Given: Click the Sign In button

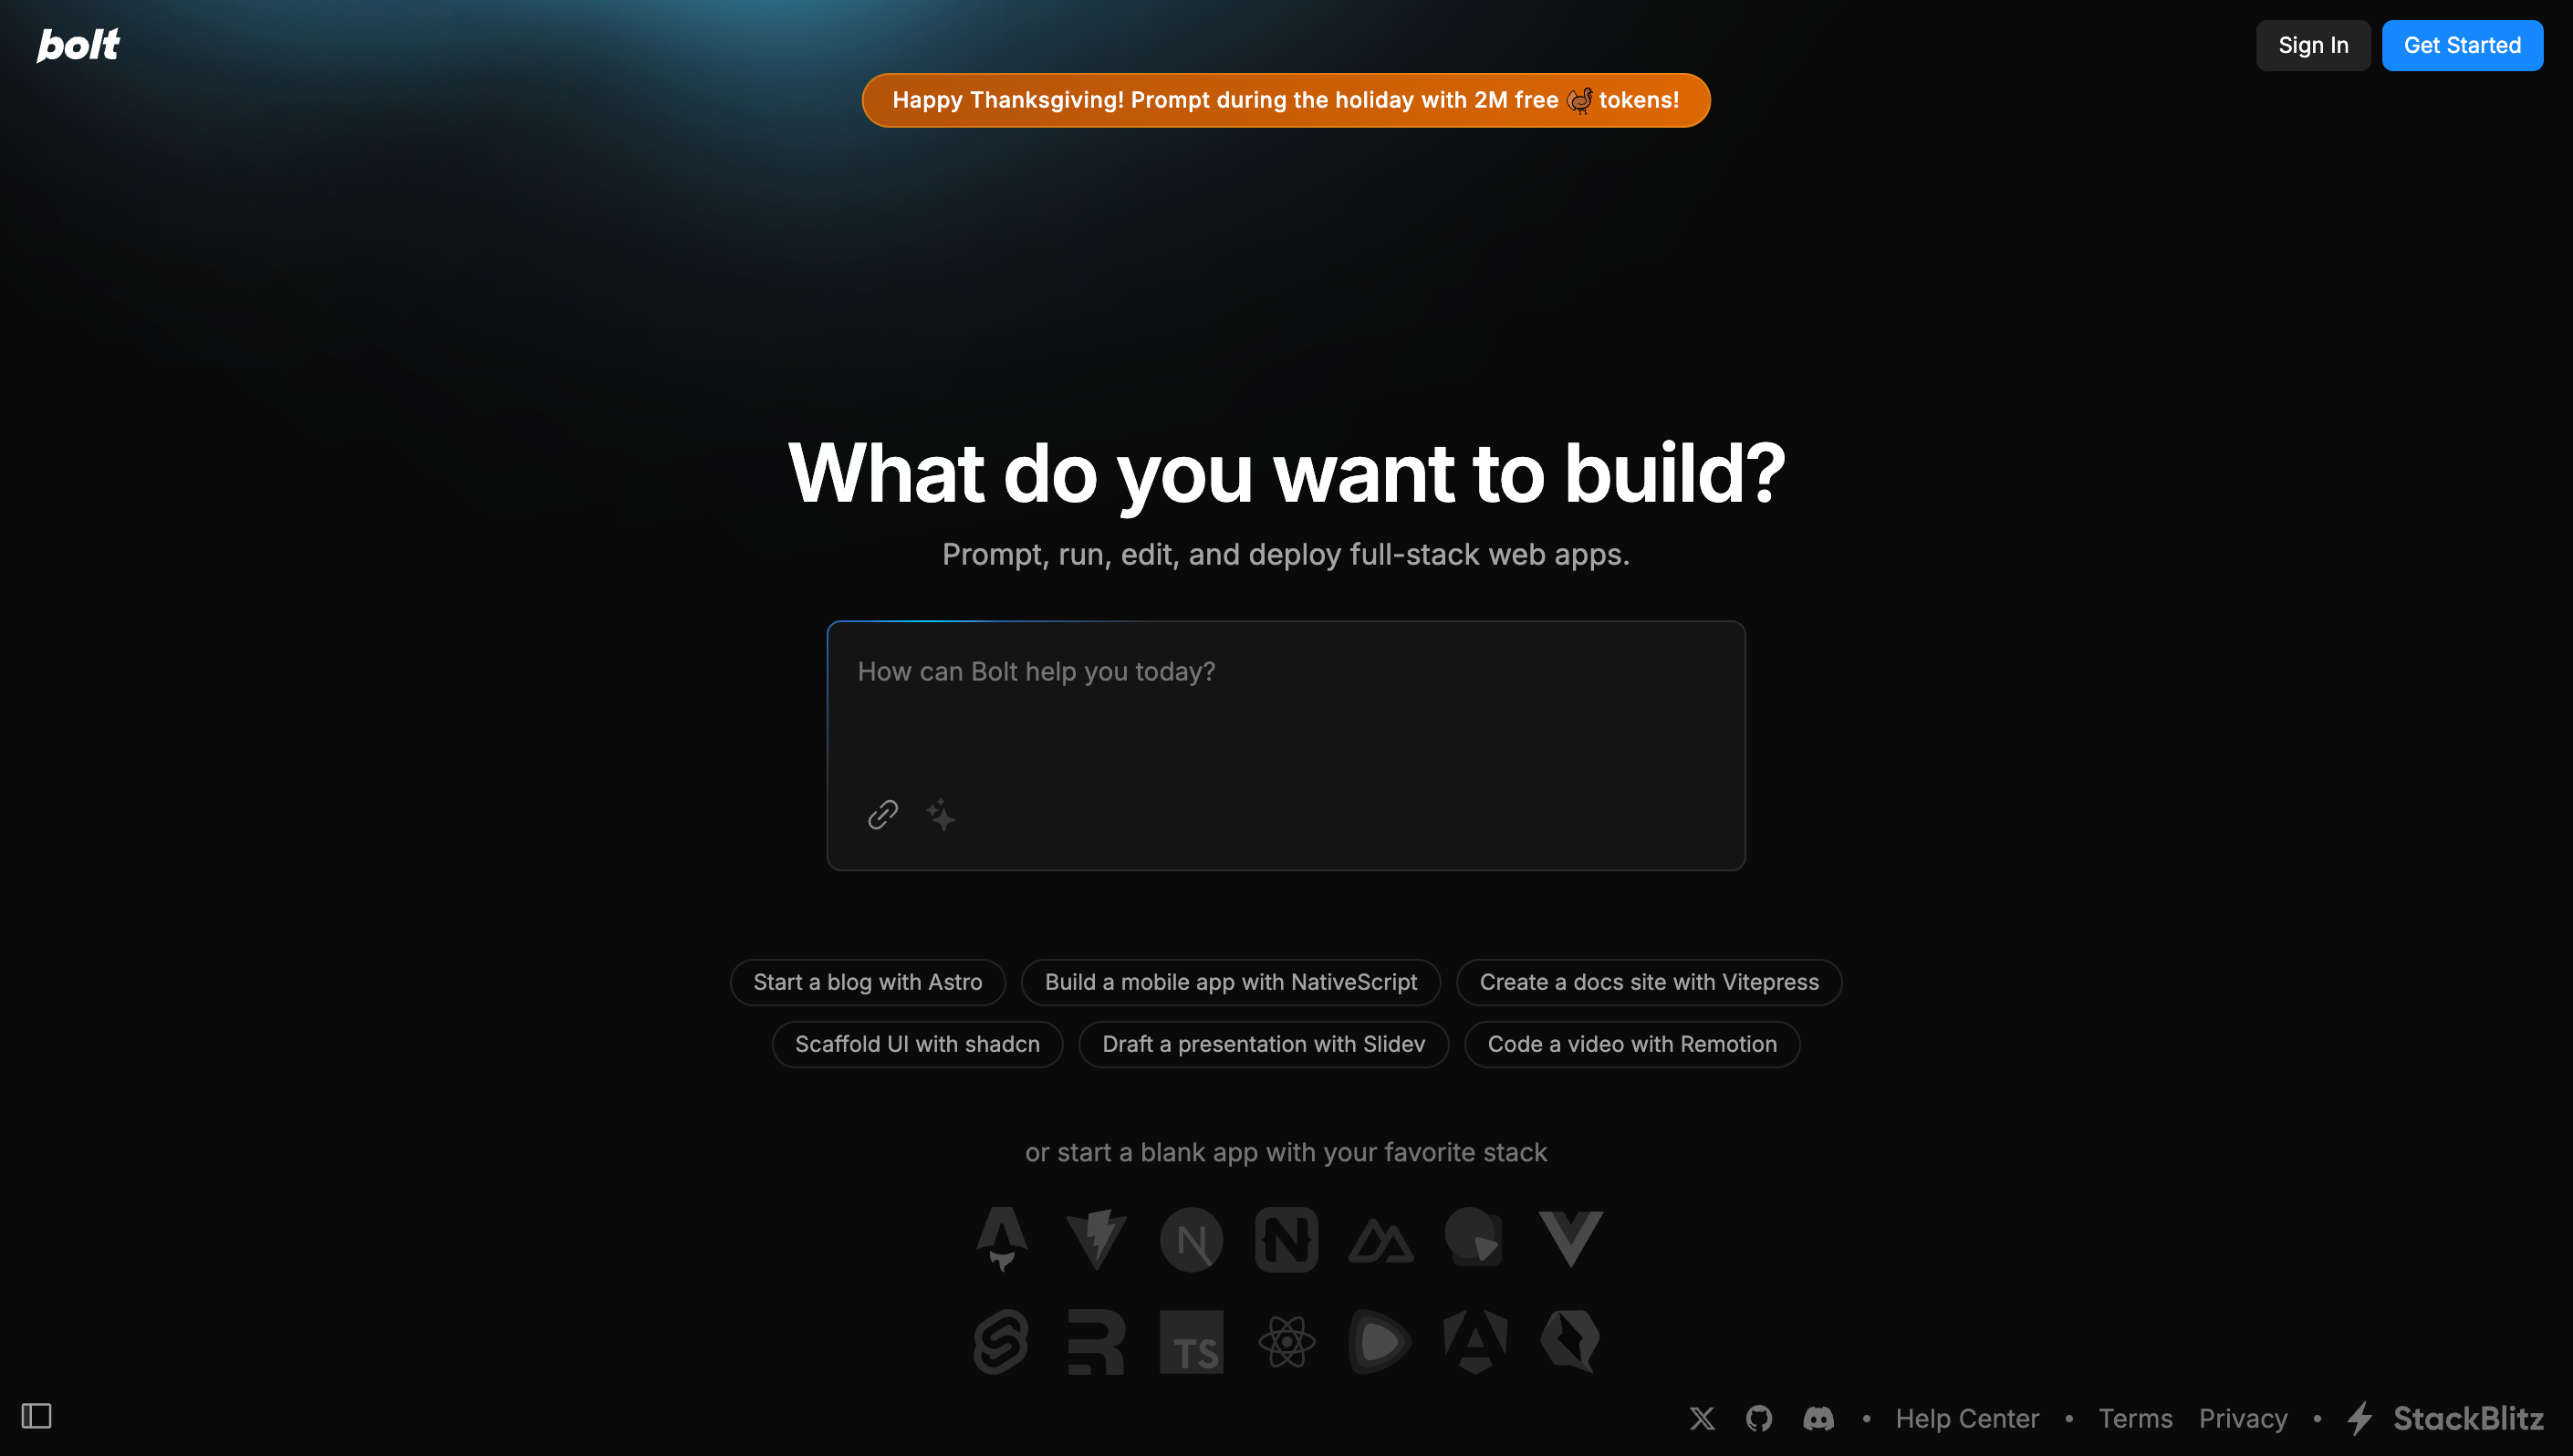Looking at the screenshot, I should coord(2313,44).
